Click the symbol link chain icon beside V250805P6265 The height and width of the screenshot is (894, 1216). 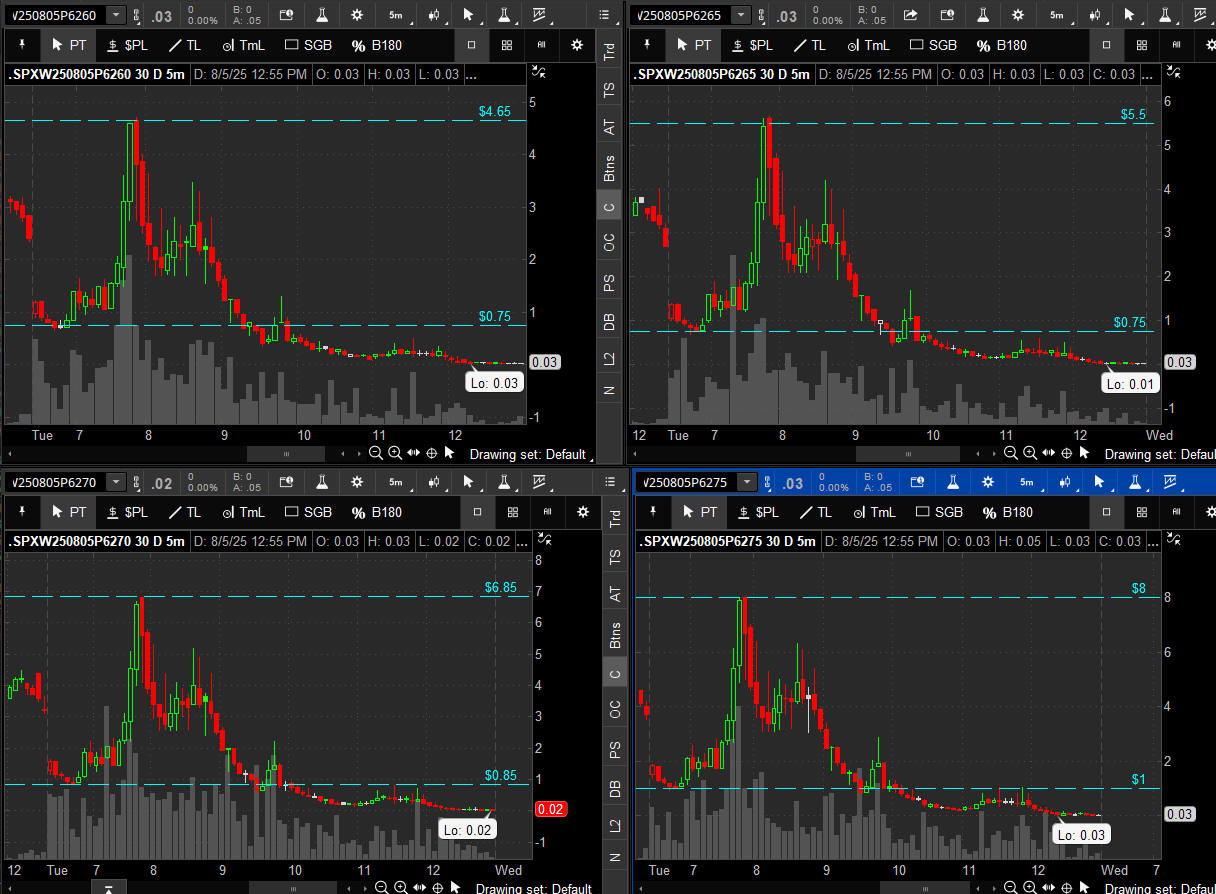[766, 15]
